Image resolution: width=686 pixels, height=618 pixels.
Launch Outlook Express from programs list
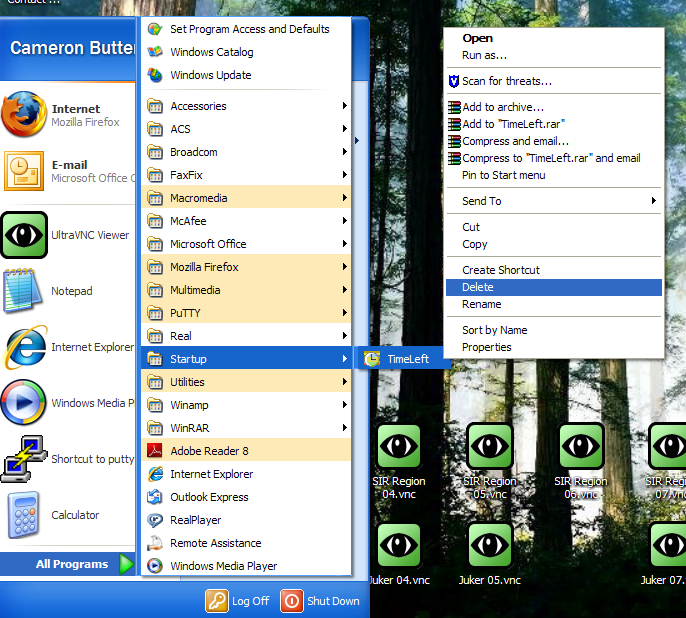click(246, 497)
